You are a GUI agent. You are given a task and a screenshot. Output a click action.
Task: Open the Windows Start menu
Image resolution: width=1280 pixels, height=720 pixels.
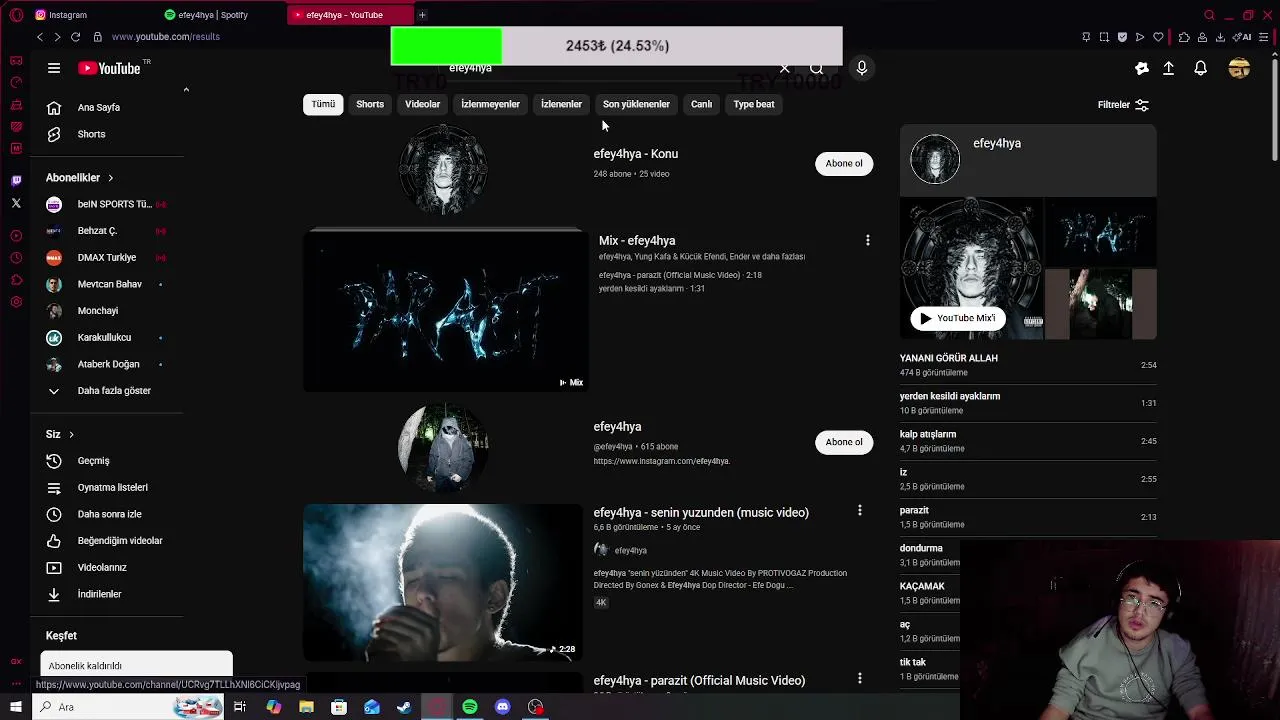pyautogui.click(x=16, y=707)
